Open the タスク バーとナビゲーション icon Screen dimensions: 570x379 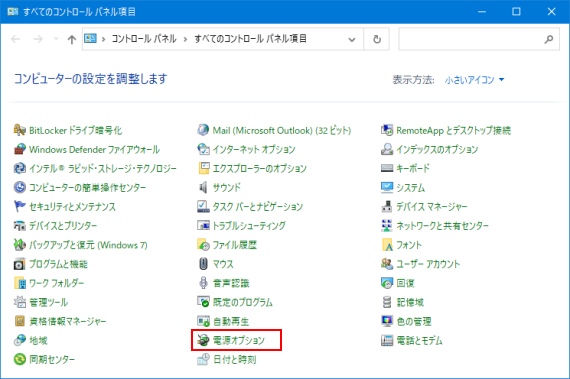click(x=203, y=206)
